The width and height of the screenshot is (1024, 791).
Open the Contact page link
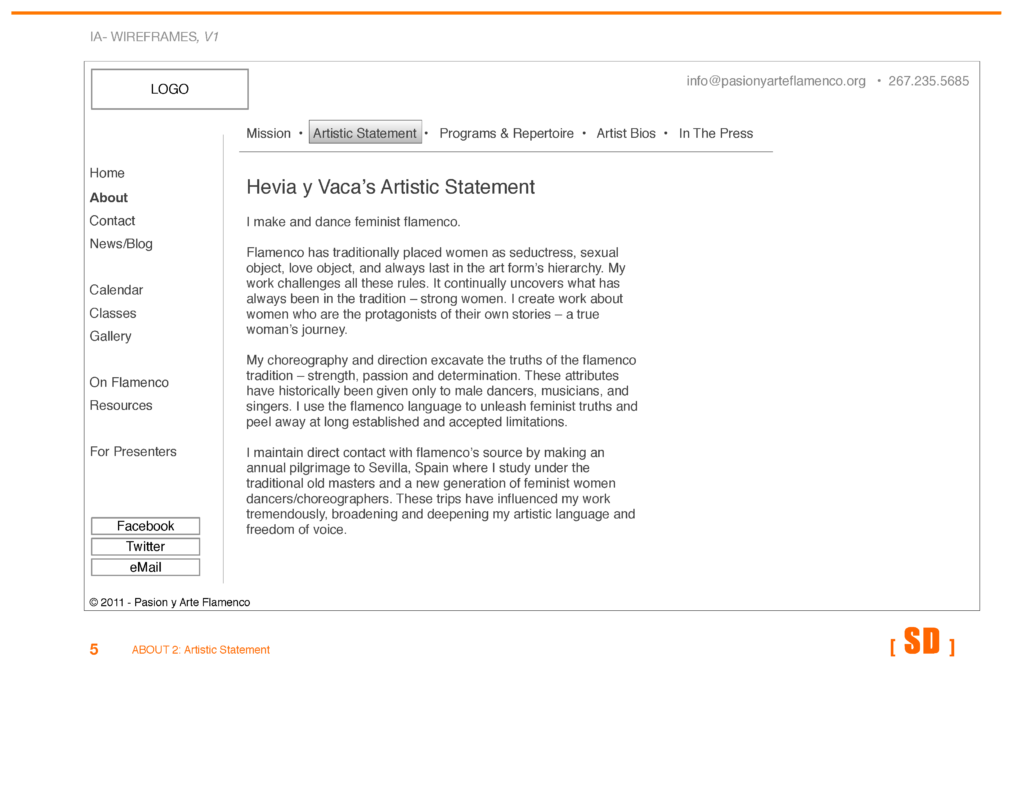(x=112, y=221)
